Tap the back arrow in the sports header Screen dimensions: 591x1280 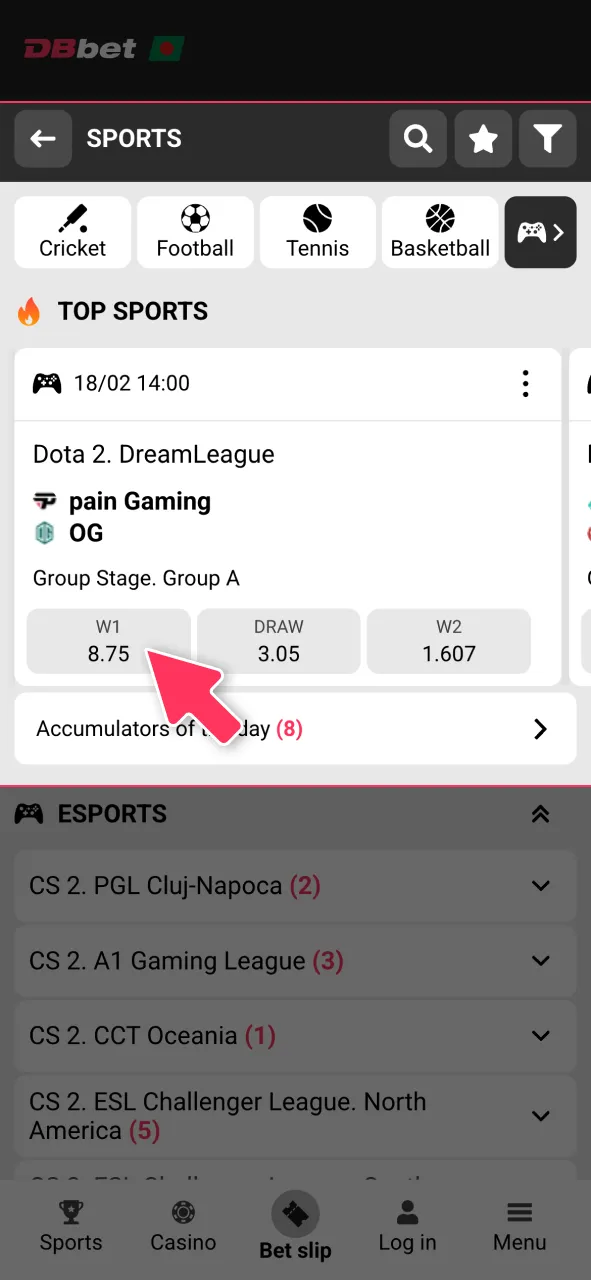click(43, 138)
